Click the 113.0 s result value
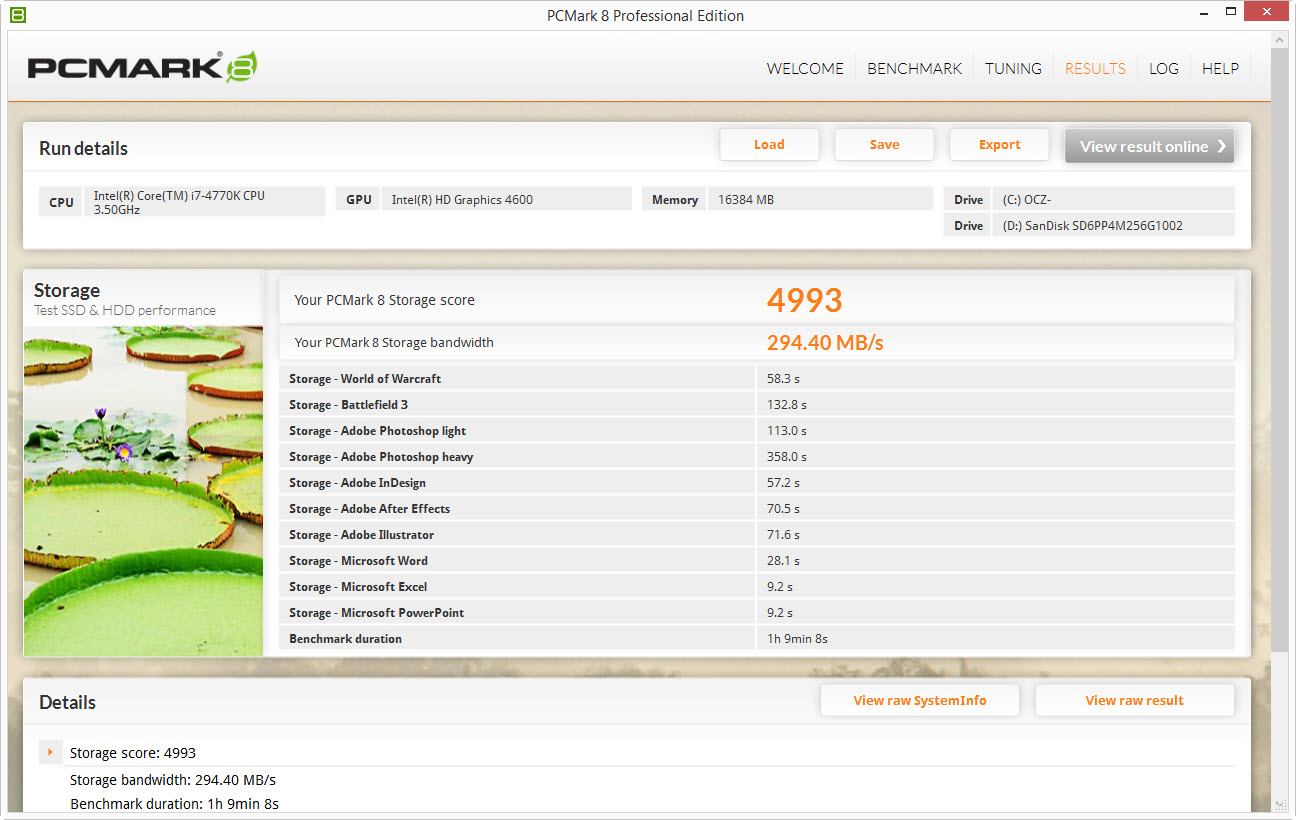This screenshot has width=1296, height=820. point(787,431)
